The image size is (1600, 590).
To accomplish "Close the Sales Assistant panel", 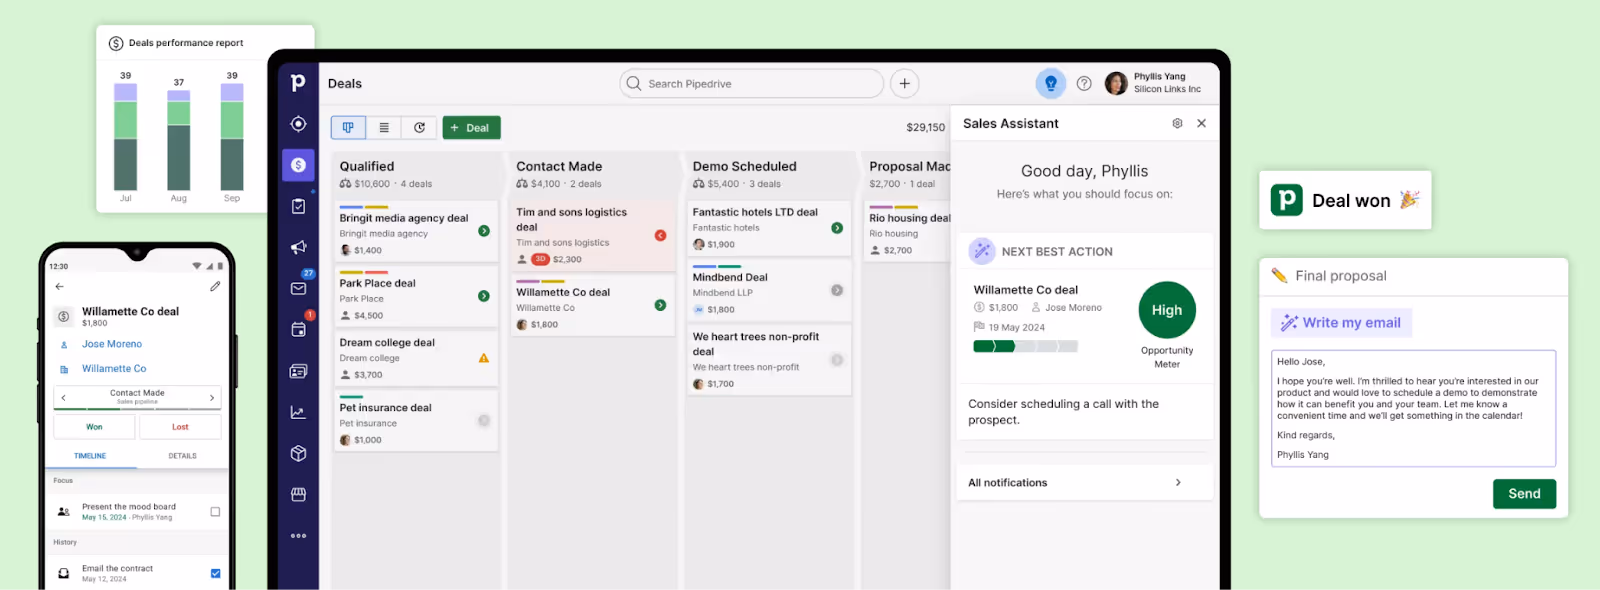I will (1201, 123).
